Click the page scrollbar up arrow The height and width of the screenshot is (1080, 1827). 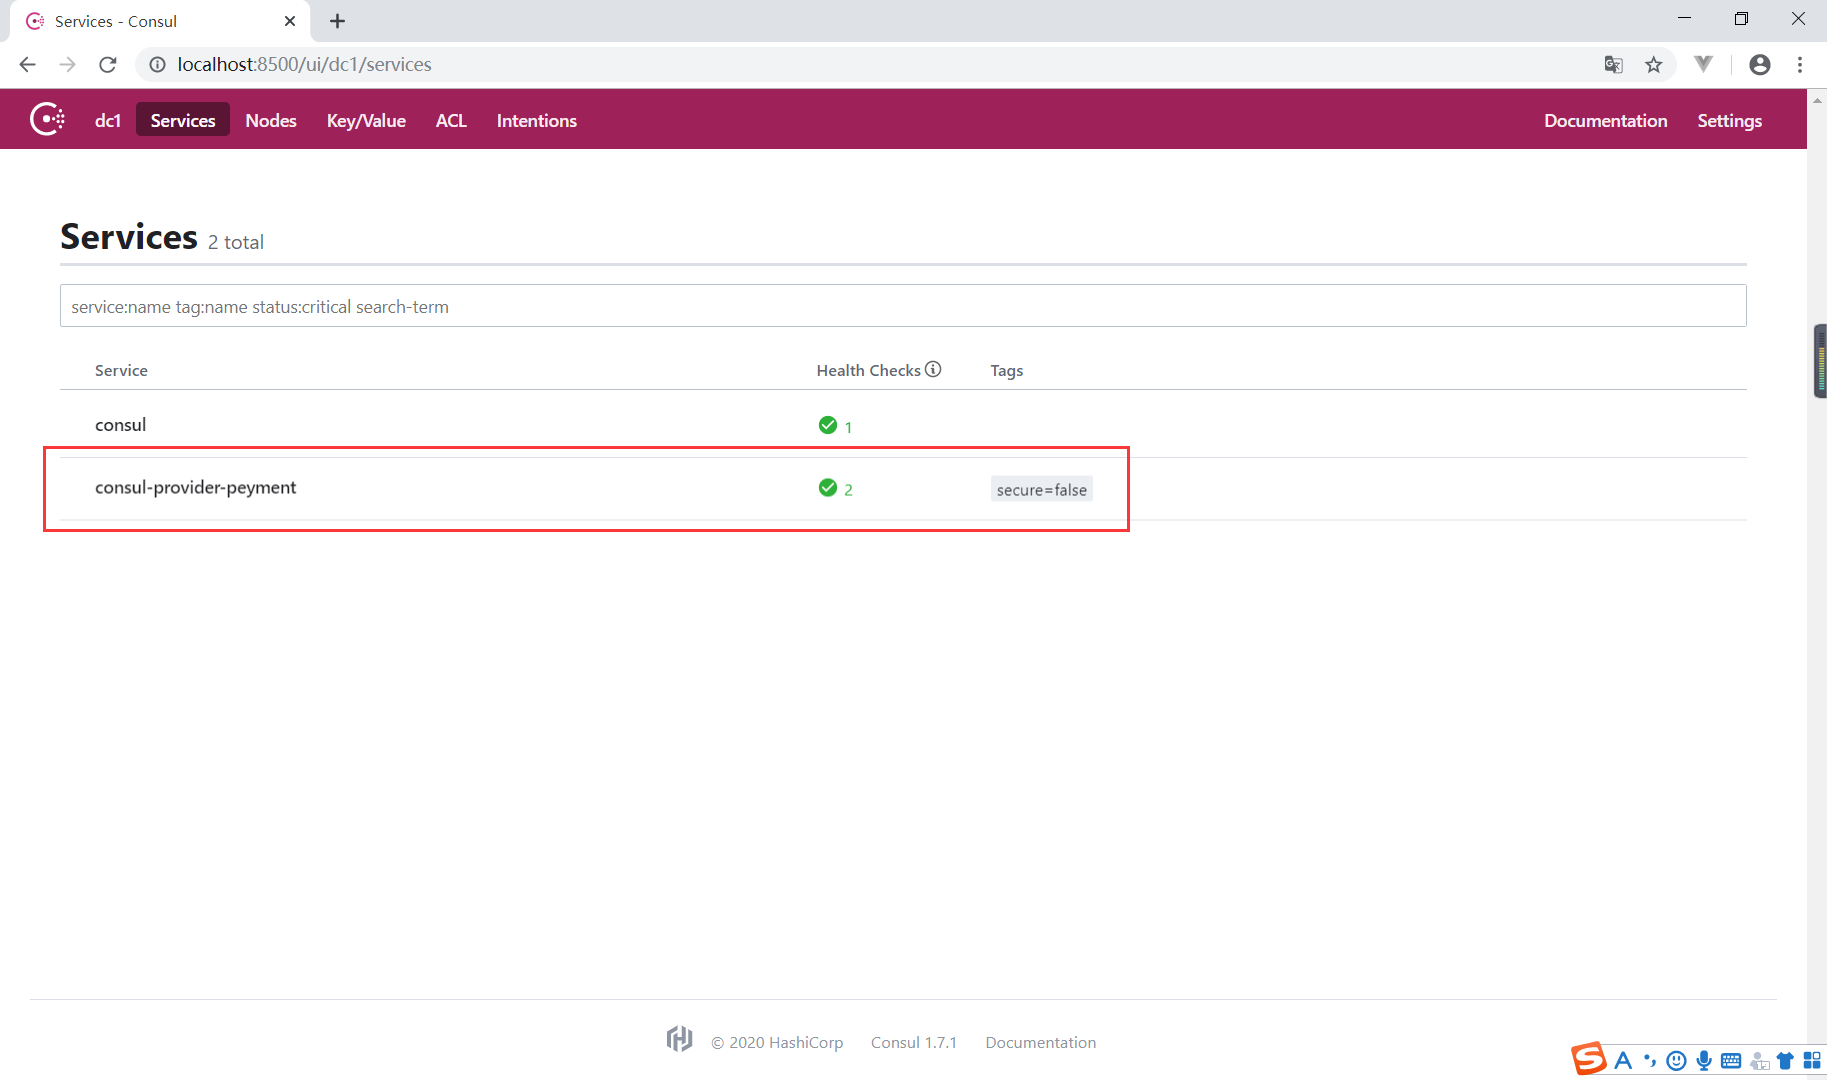(1817, 99)
